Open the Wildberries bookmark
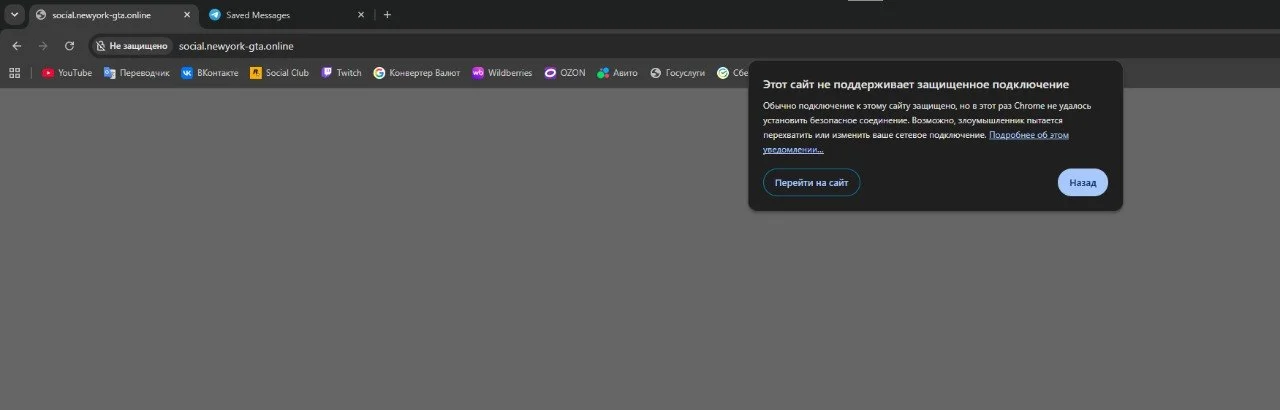 pos(502,73)
